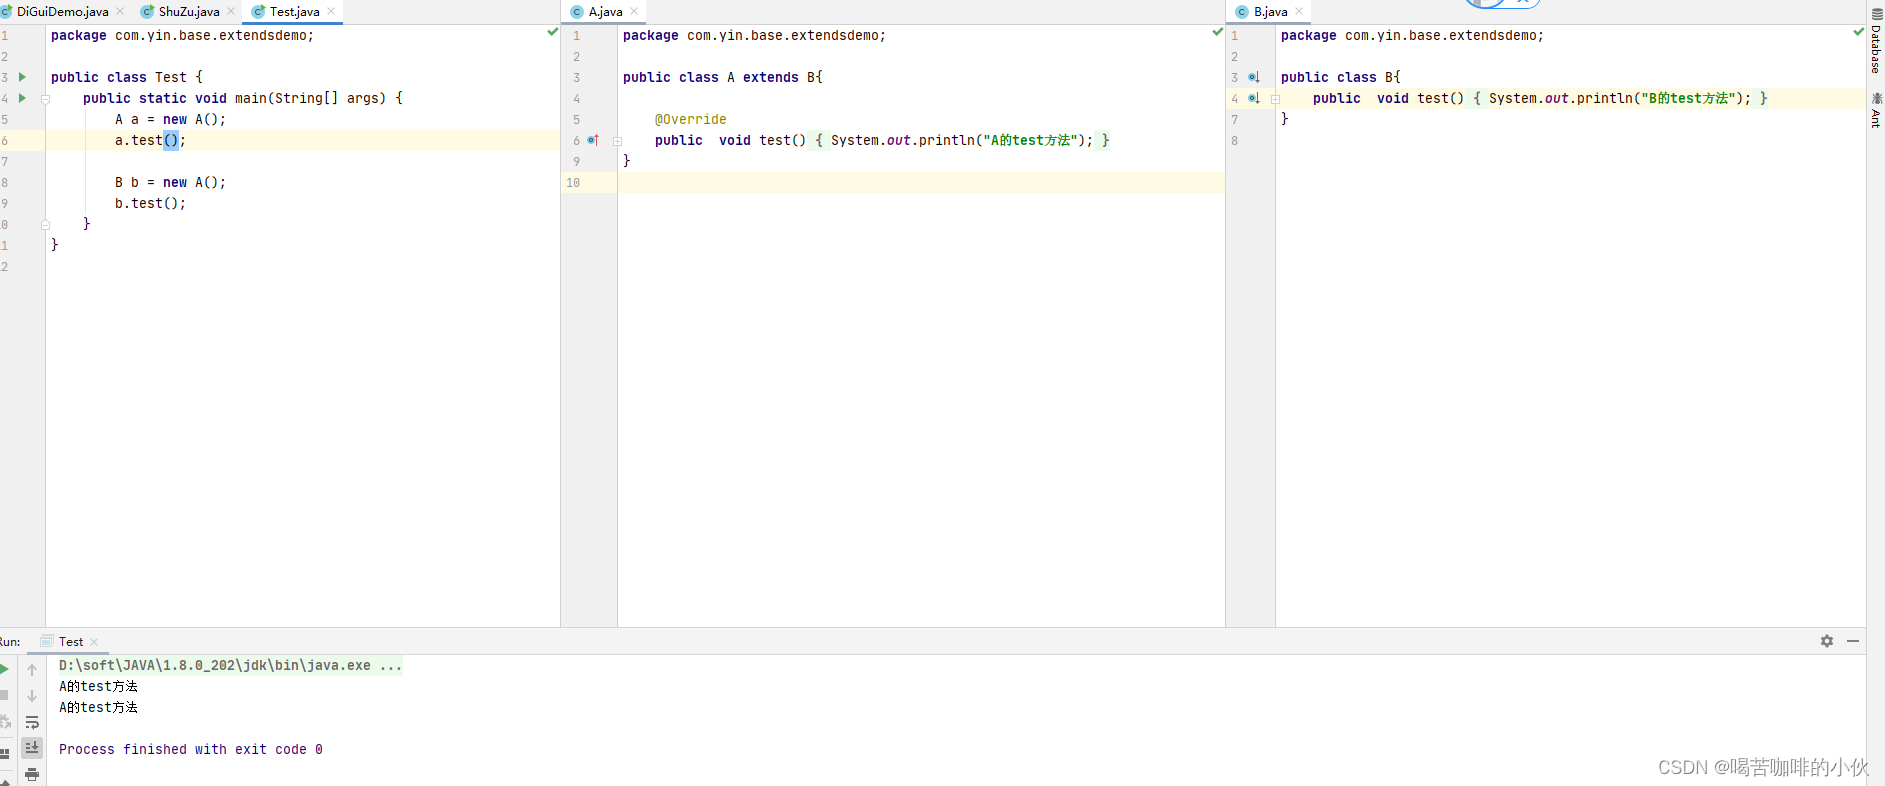Select the Test tab in Run panel
The height and width of the screenshot is (786, 1885).
70,642
